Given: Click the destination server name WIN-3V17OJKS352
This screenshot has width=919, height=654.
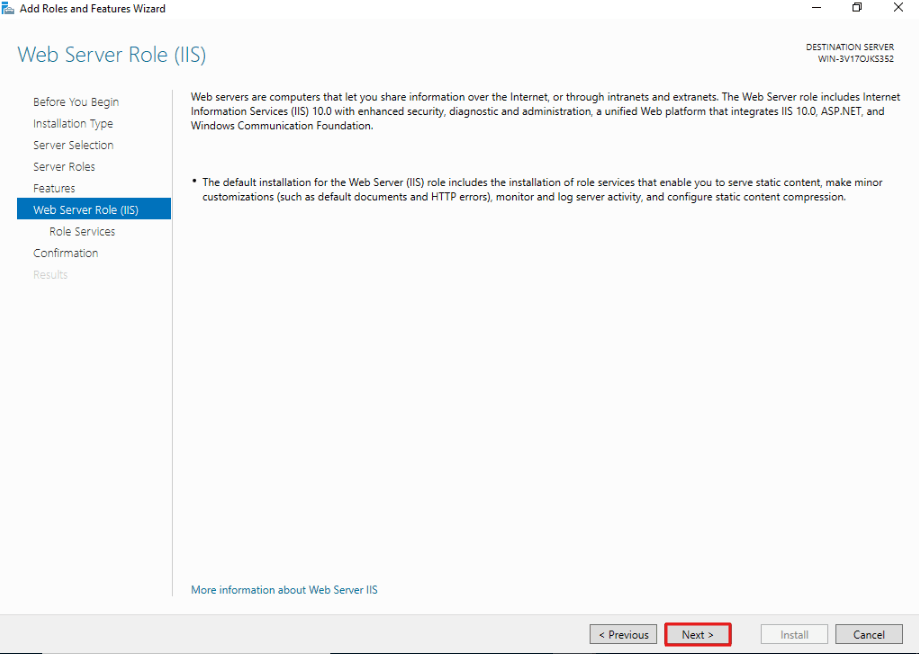Looking at the screenshot, I should [x=856, y=59].
